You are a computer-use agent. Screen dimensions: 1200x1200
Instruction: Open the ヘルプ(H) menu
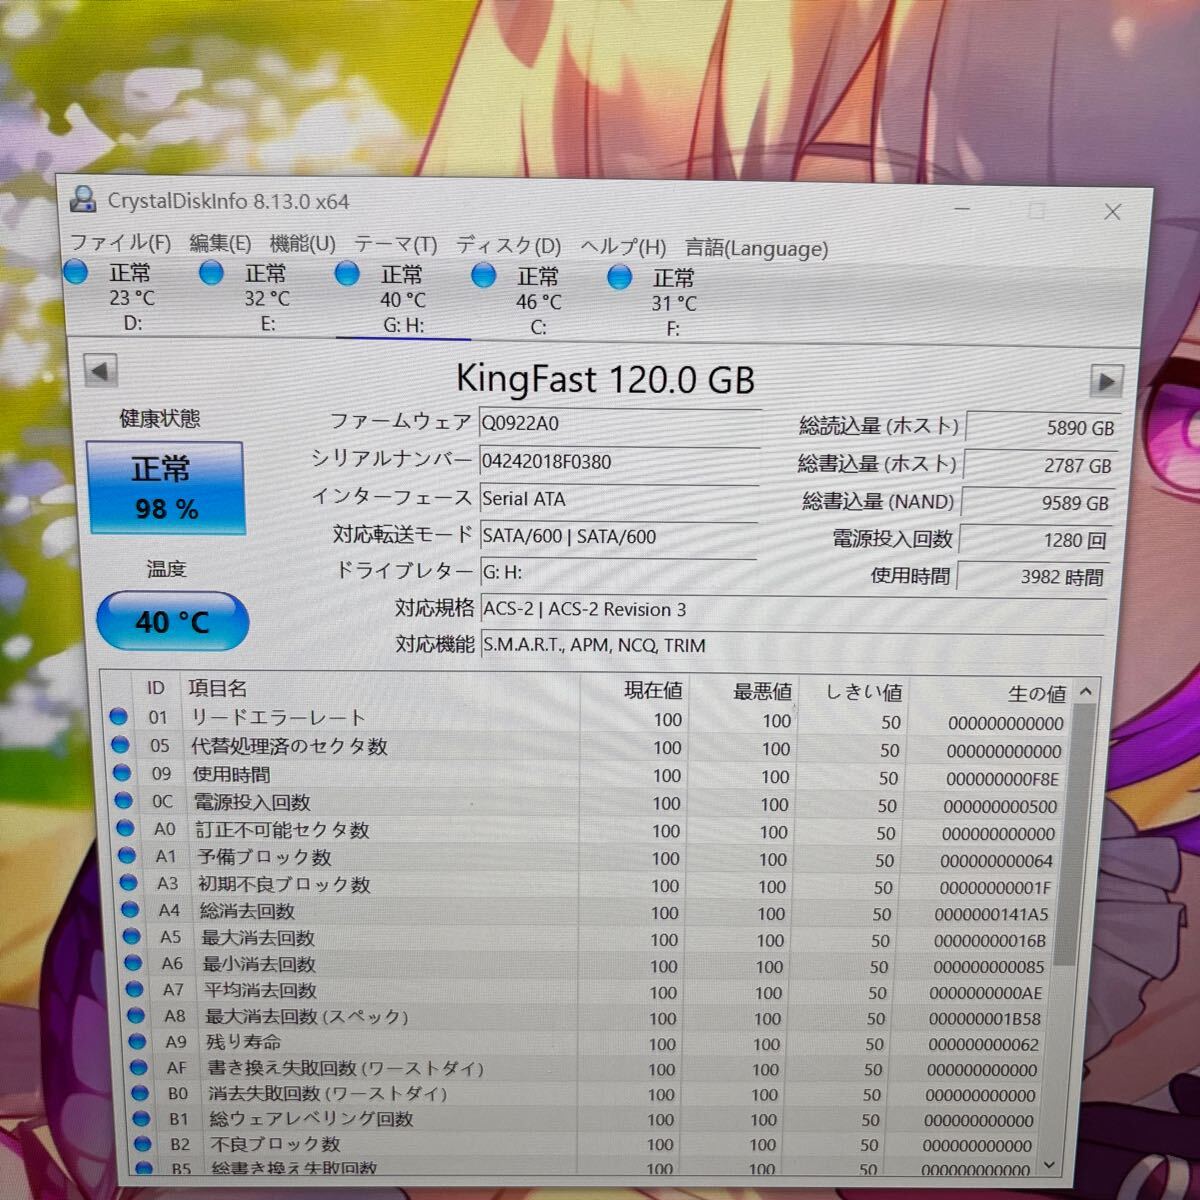click(623, 247)
